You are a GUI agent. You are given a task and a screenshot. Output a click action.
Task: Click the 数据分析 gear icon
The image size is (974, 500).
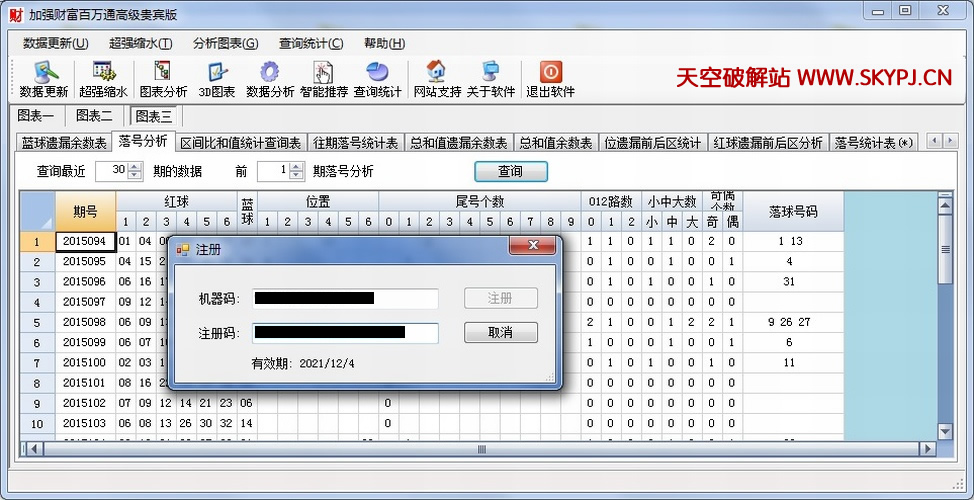coord(269,78)
